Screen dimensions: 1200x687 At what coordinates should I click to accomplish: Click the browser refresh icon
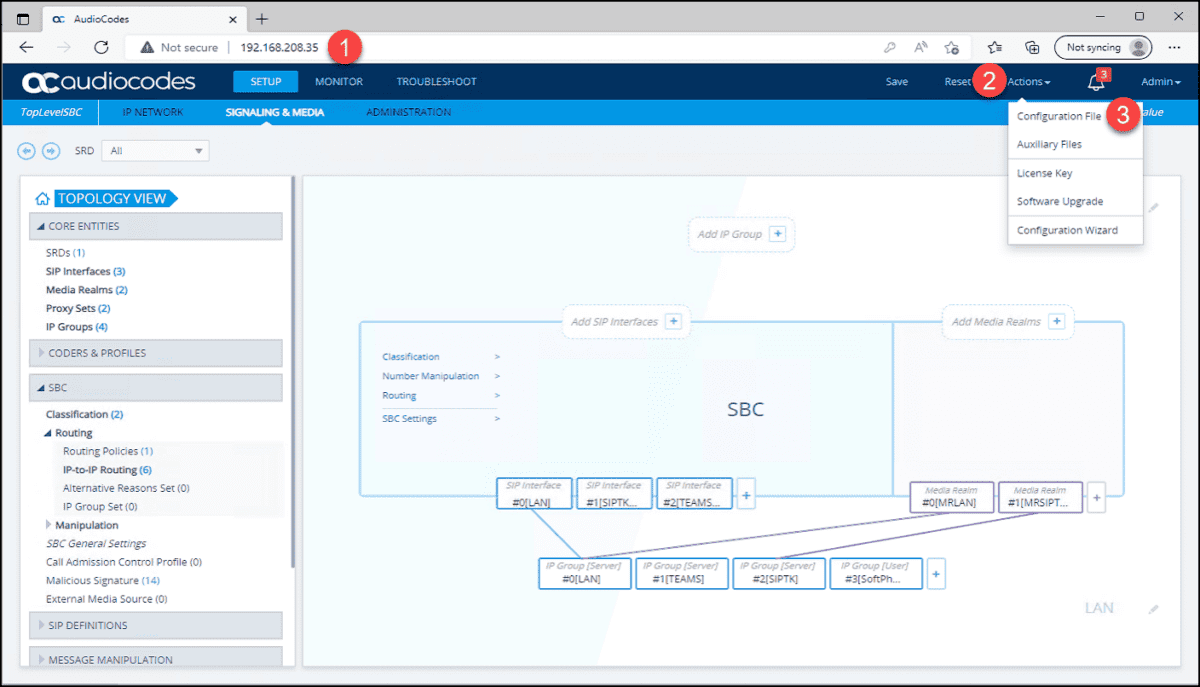[x=100, y=46]
